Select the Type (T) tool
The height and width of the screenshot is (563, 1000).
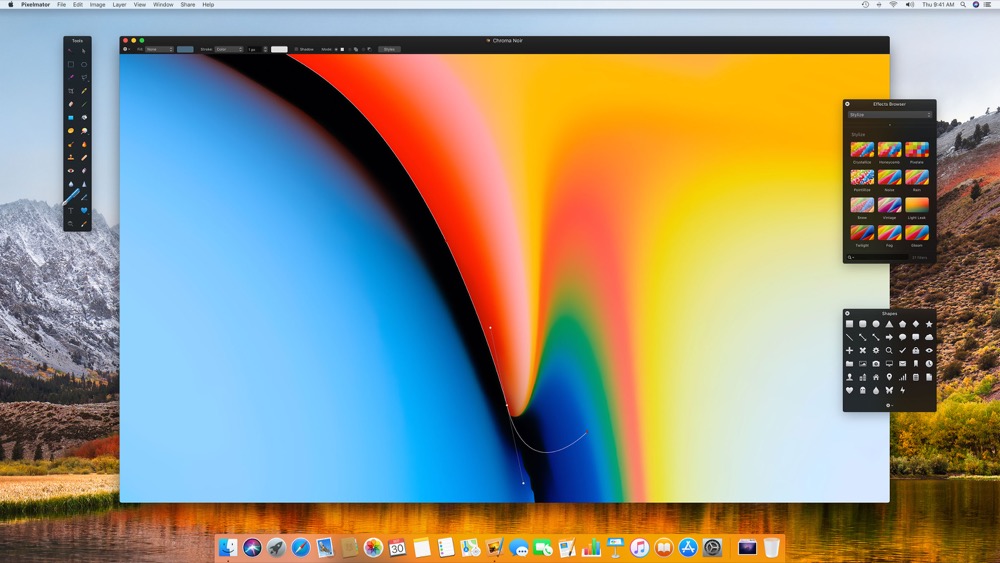click(71, 211)
